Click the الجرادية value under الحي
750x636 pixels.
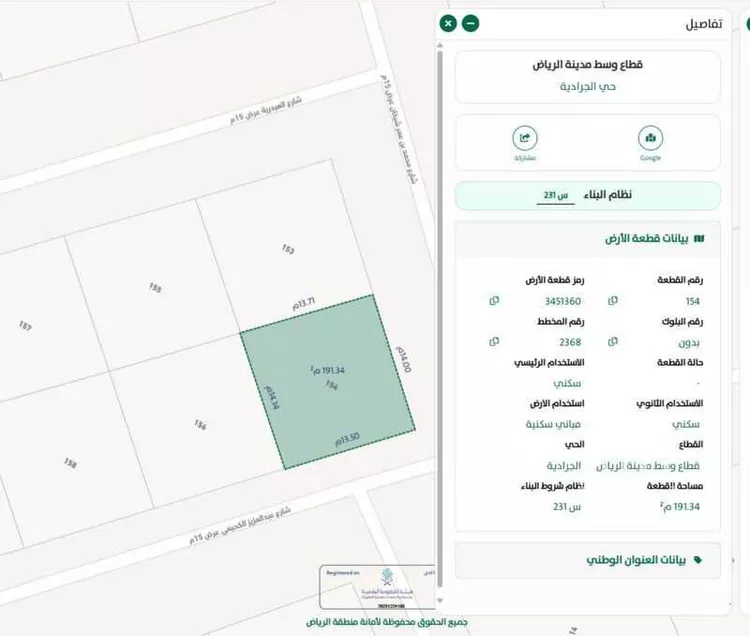(564, 465)
